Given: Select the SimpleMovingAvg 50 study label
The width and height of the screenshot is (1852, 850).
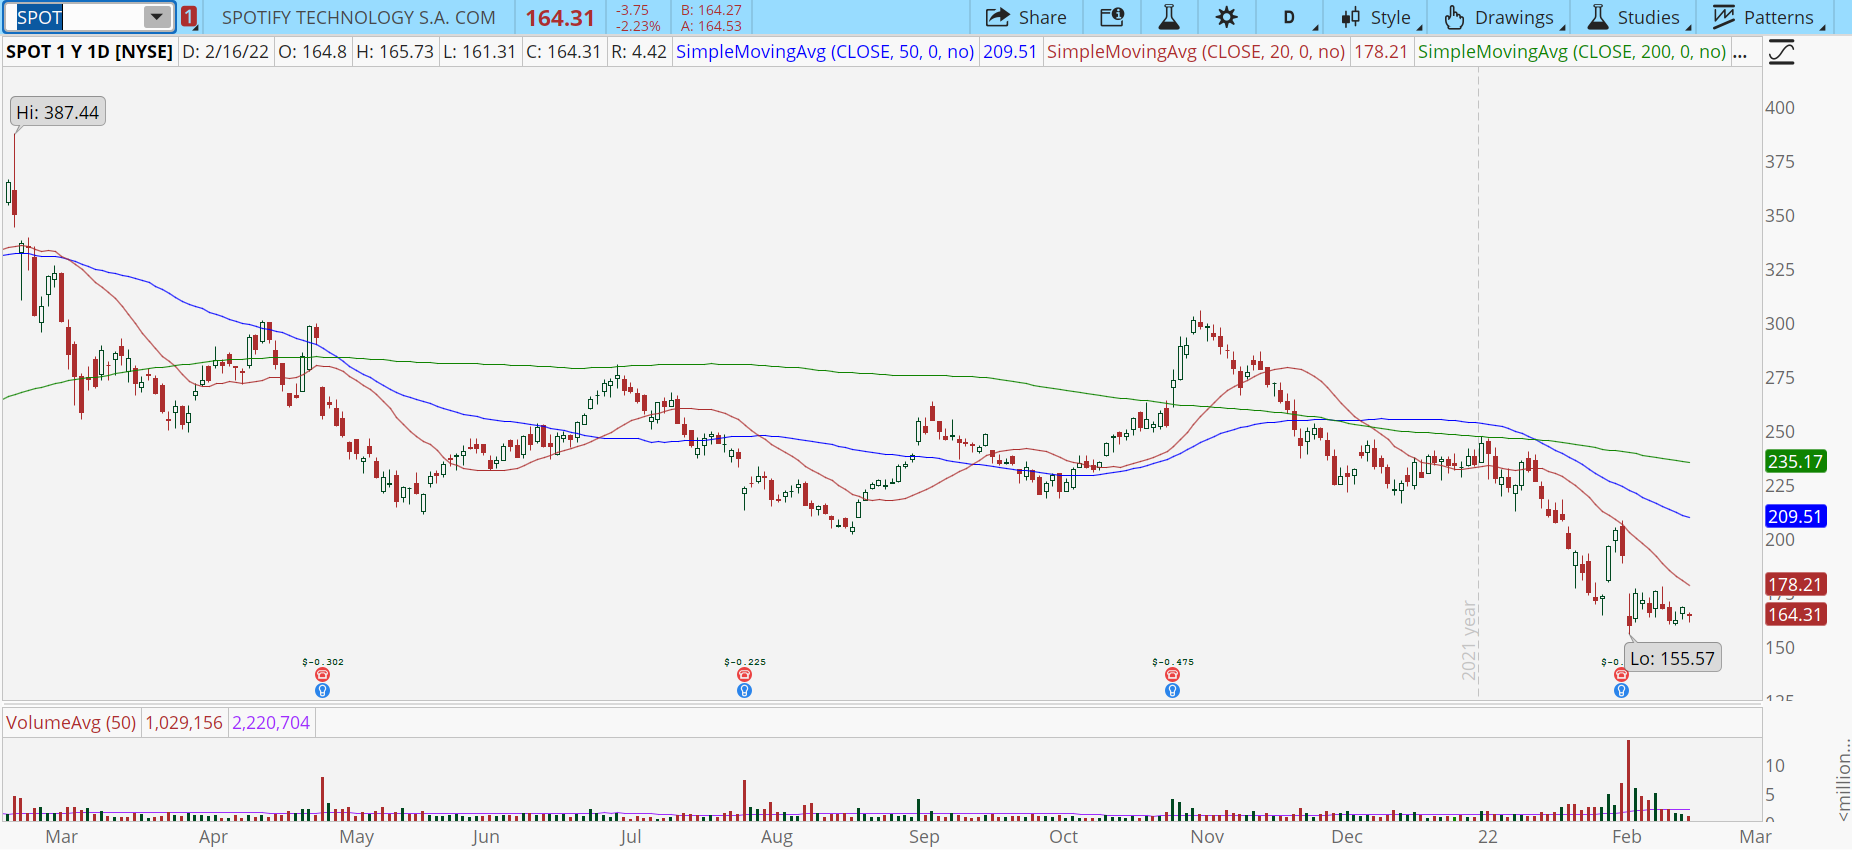Looking at the screenshot, I should [x=825, y=52].
